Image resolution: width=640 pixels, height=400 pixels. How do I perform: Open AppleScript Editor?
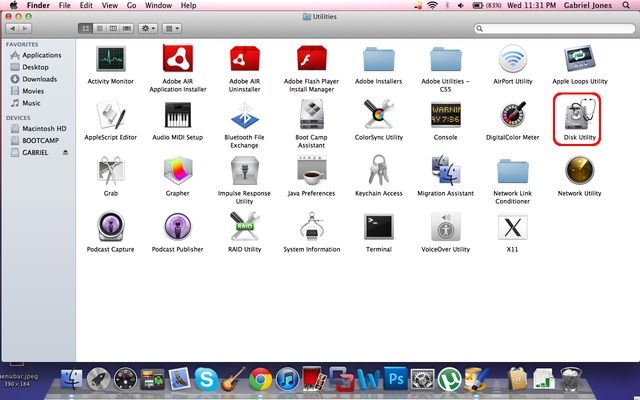coord(111,115)
